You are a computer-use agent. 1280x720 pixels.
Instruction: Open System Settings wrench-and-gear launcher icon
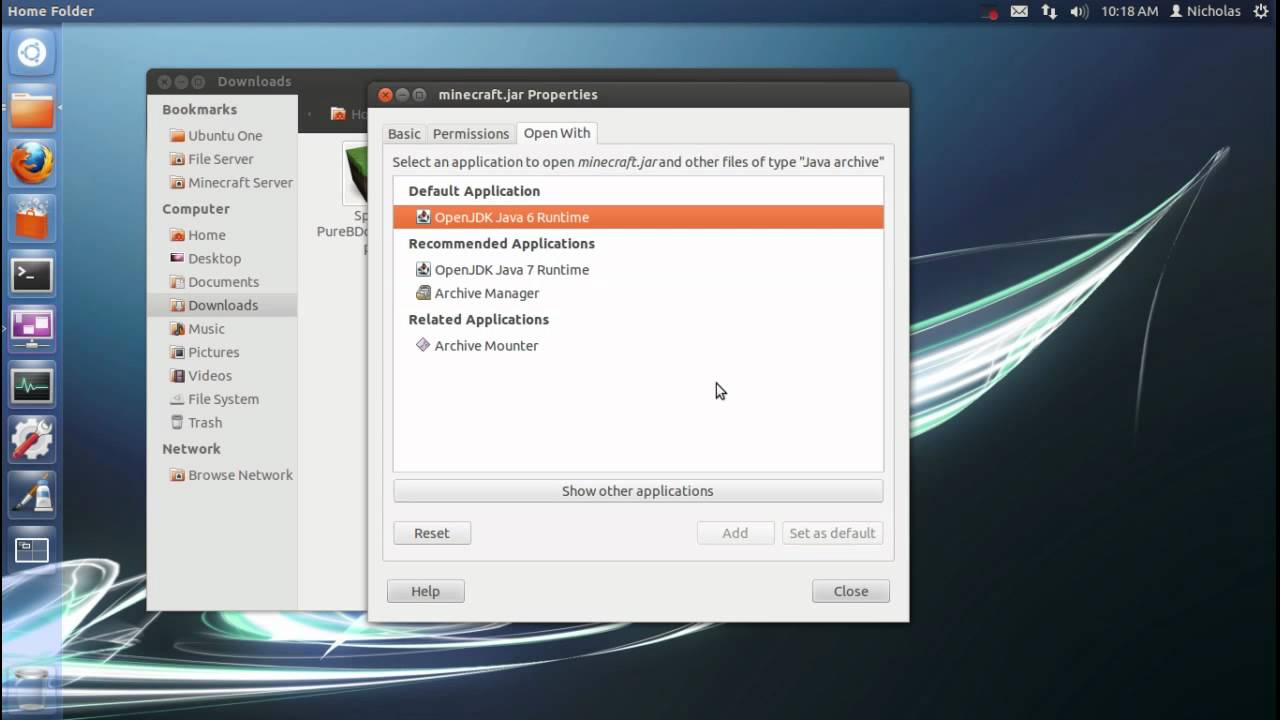[31, 440]
